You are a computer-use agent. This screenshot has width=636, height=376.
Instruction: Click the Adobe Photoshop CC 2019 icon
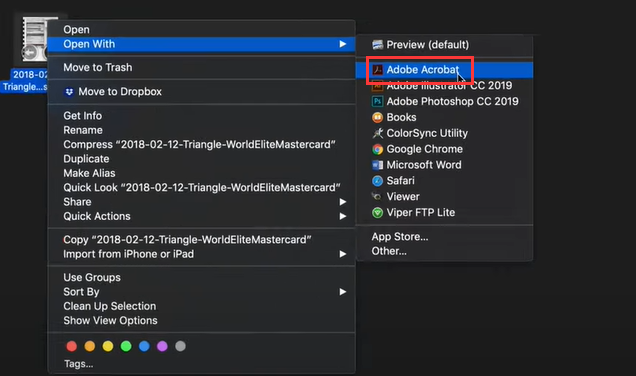click(x=378, y=101)
